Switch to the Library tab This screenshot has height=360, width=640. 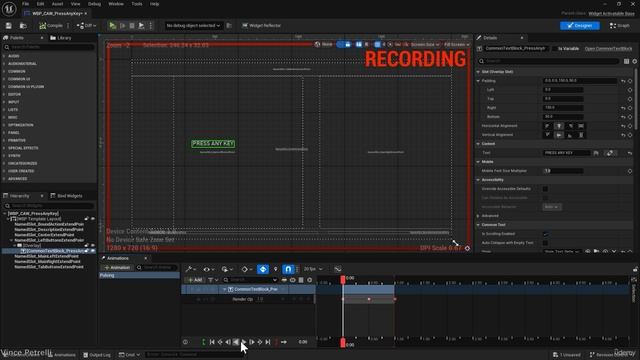[61, 38]
